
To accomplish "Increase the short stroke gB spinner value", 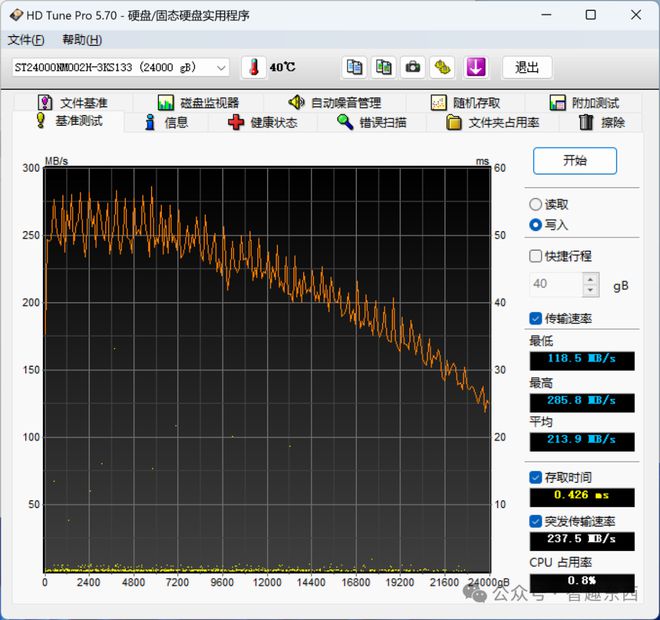I will click(x=591, y=279).
